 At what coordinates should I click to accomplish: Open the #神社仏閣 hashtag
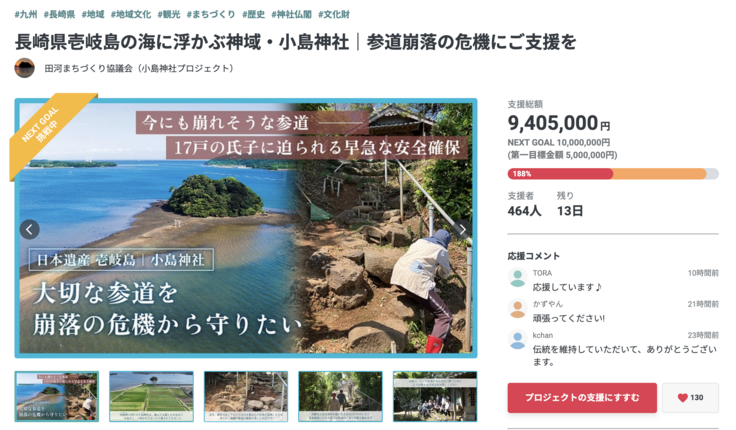tap(291, 15)
